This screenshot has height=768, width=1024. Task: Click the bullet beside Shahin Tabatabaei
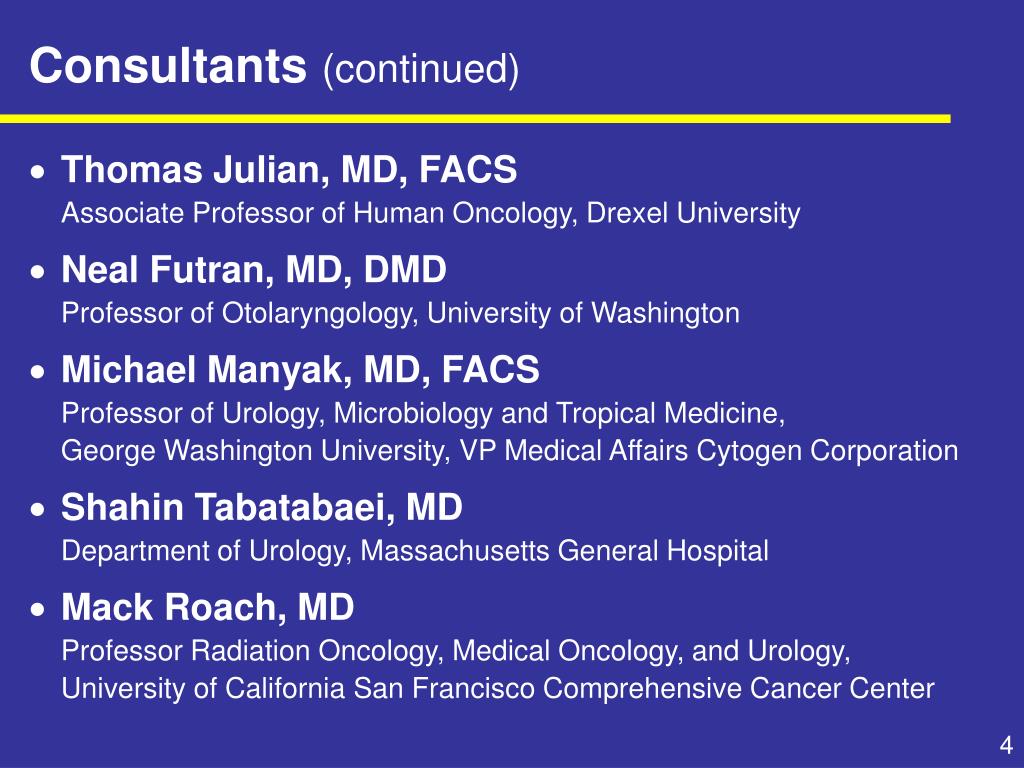(x=39, y=510)
